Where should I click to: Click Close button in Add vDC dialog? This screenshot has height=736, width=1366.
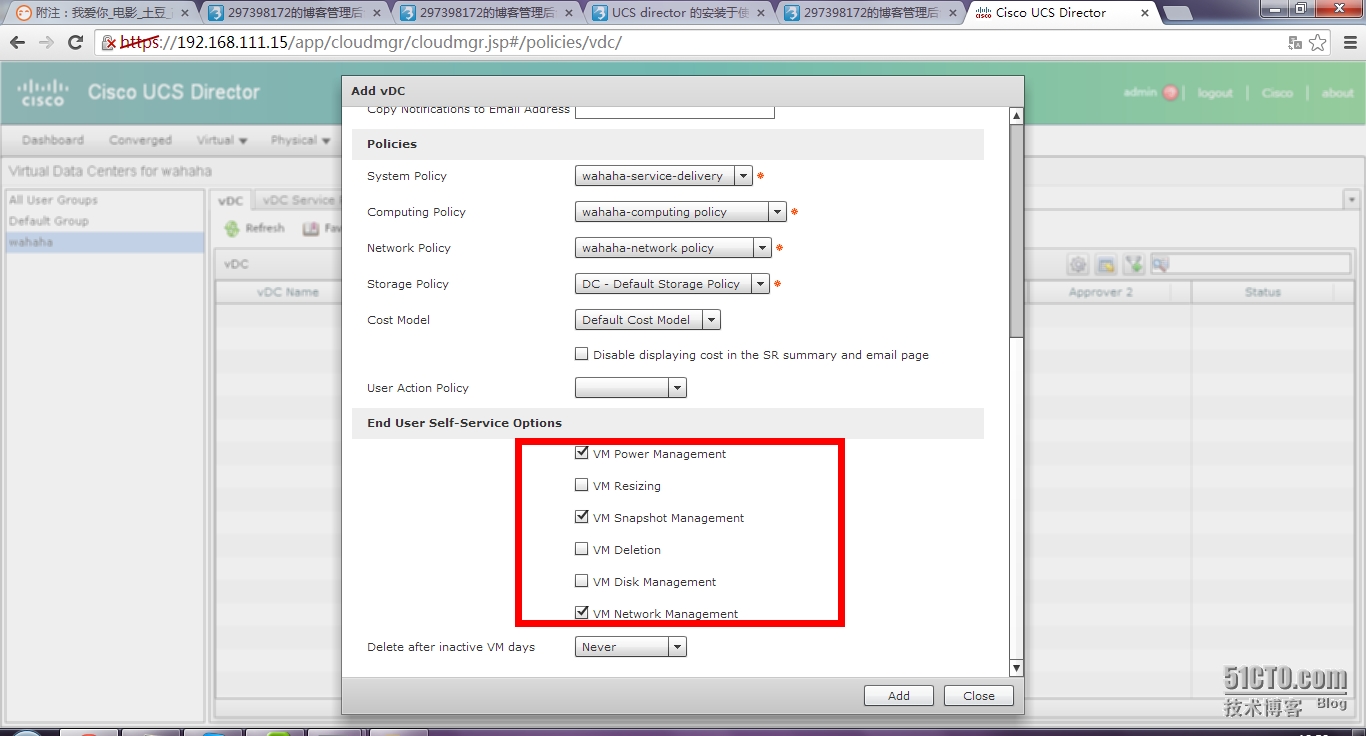(x=979, y=696)
